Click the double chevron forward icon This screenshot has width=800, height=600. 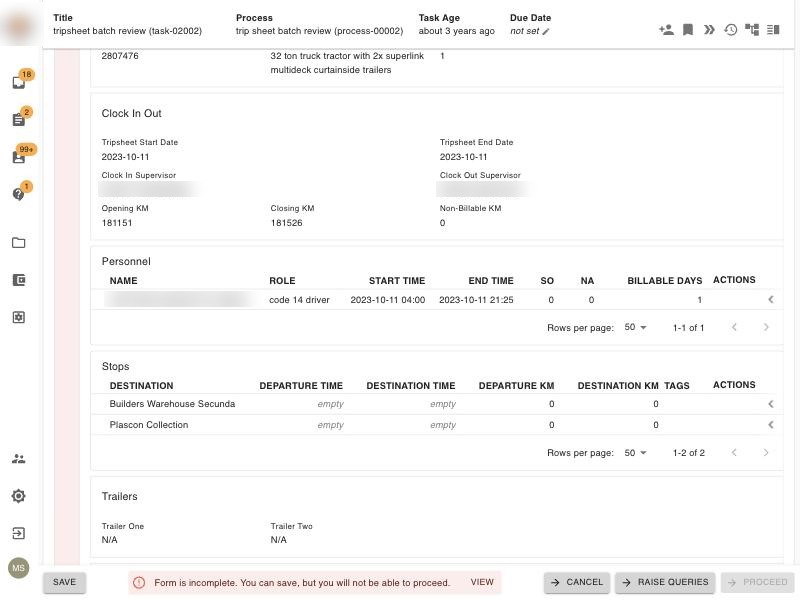click(x=709, y=30)
